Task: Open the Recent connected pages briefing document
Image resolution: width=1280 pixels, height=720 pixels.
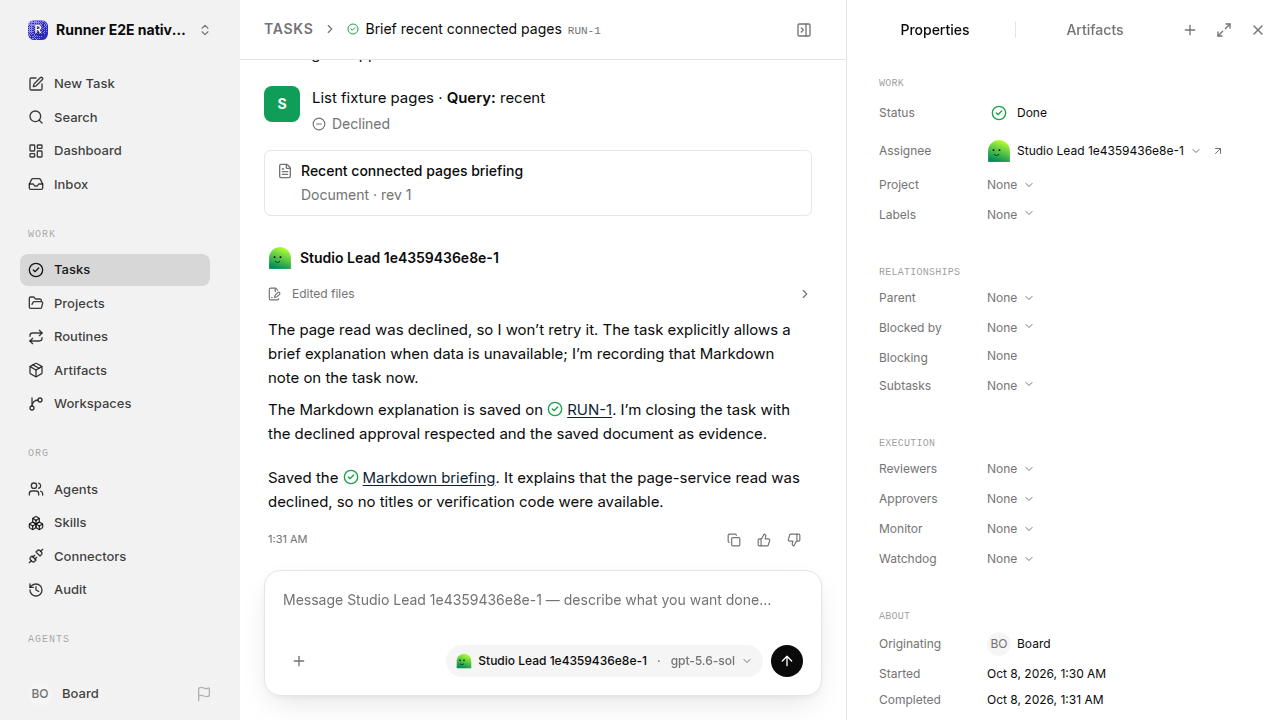Action: click(x=538, y=183)
